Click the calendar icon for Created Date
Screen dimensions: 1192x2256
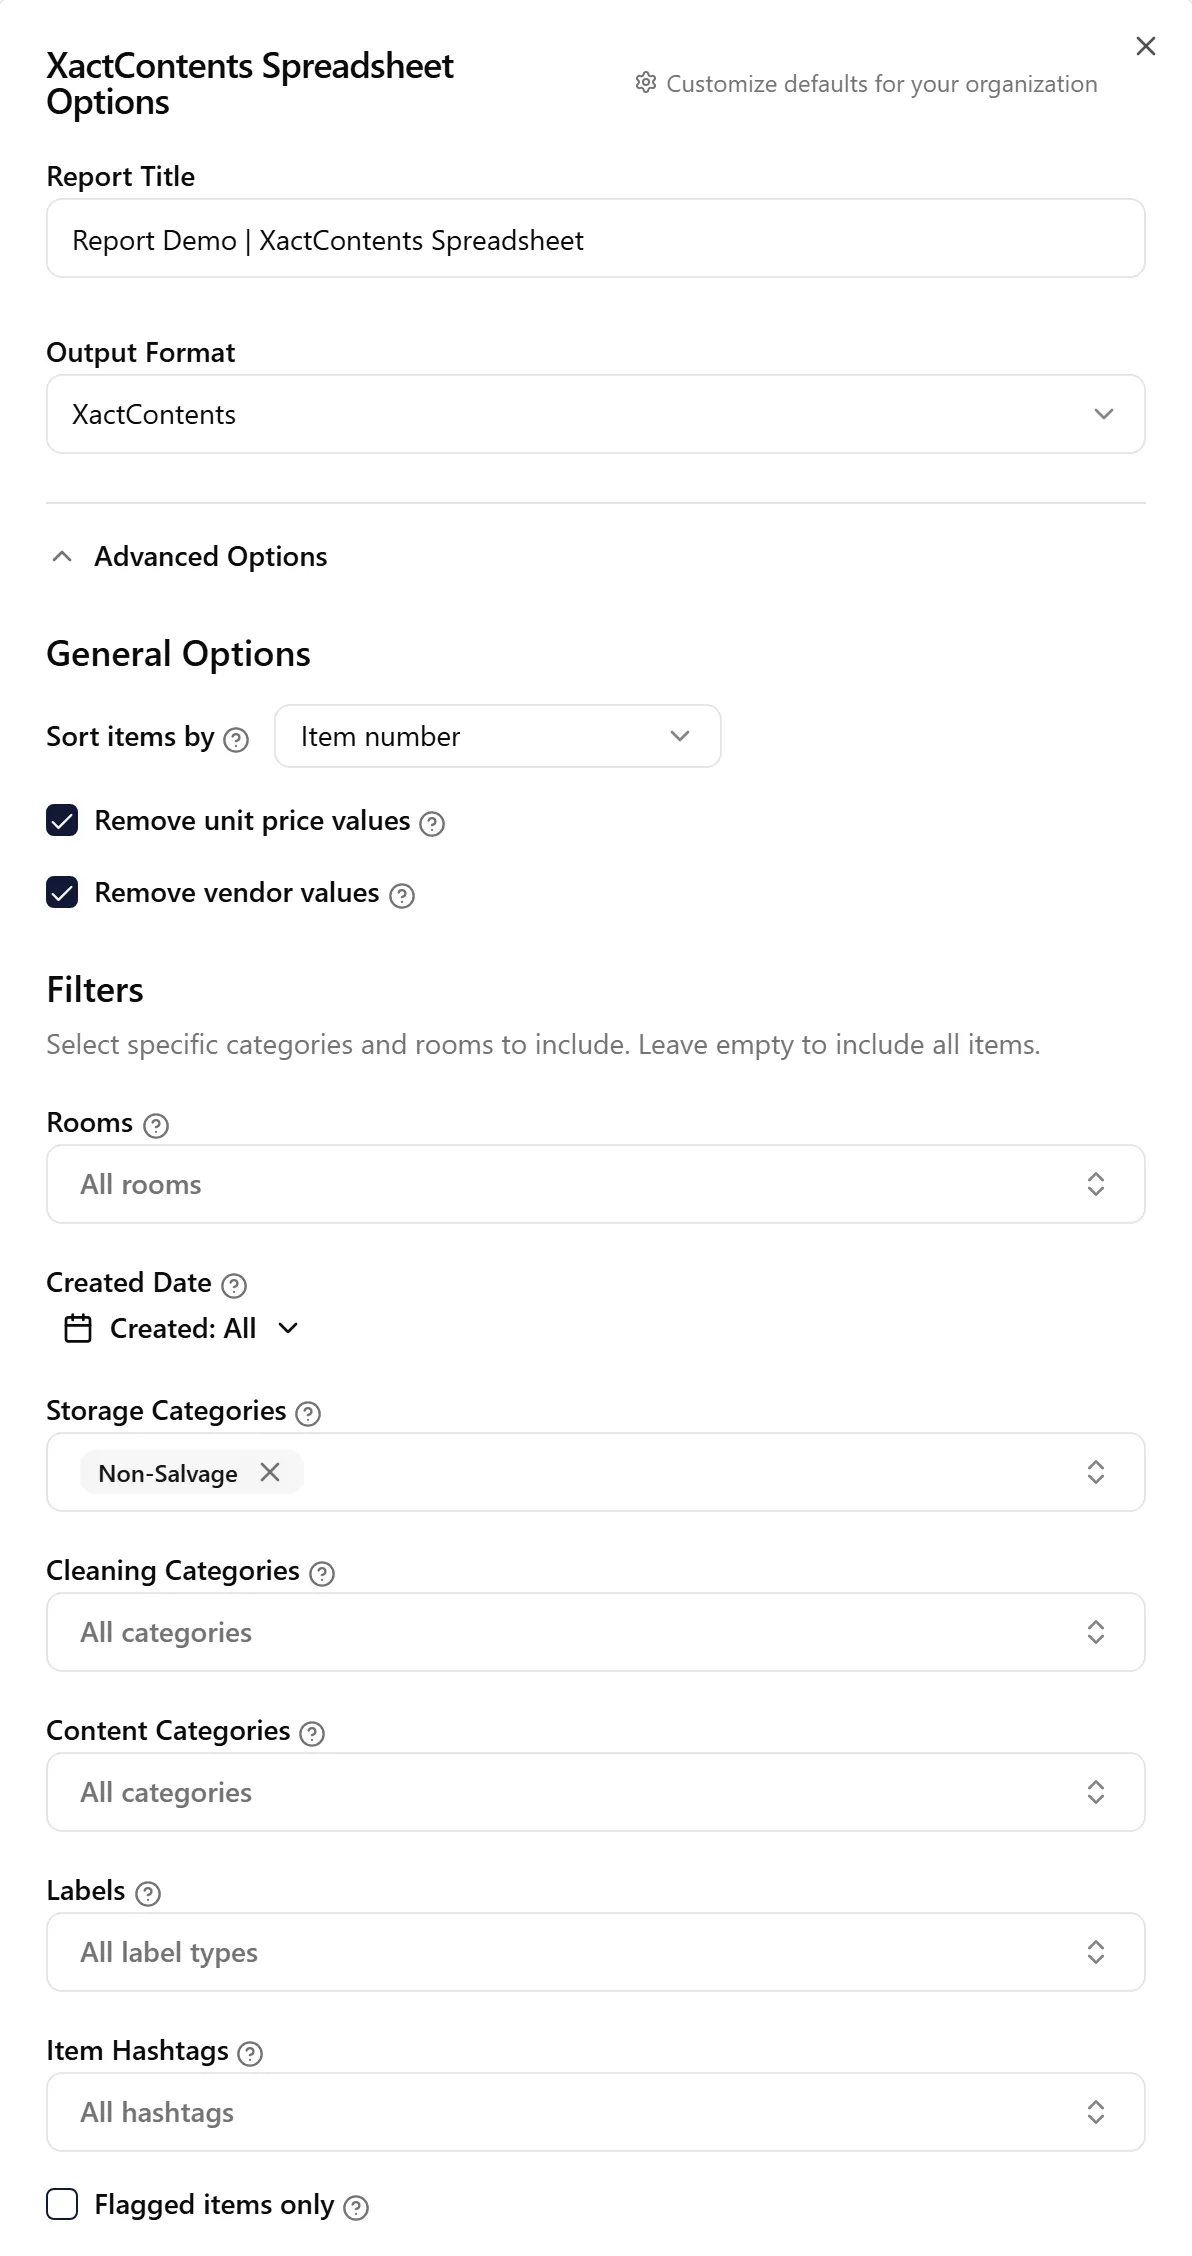pos(78,1328)
